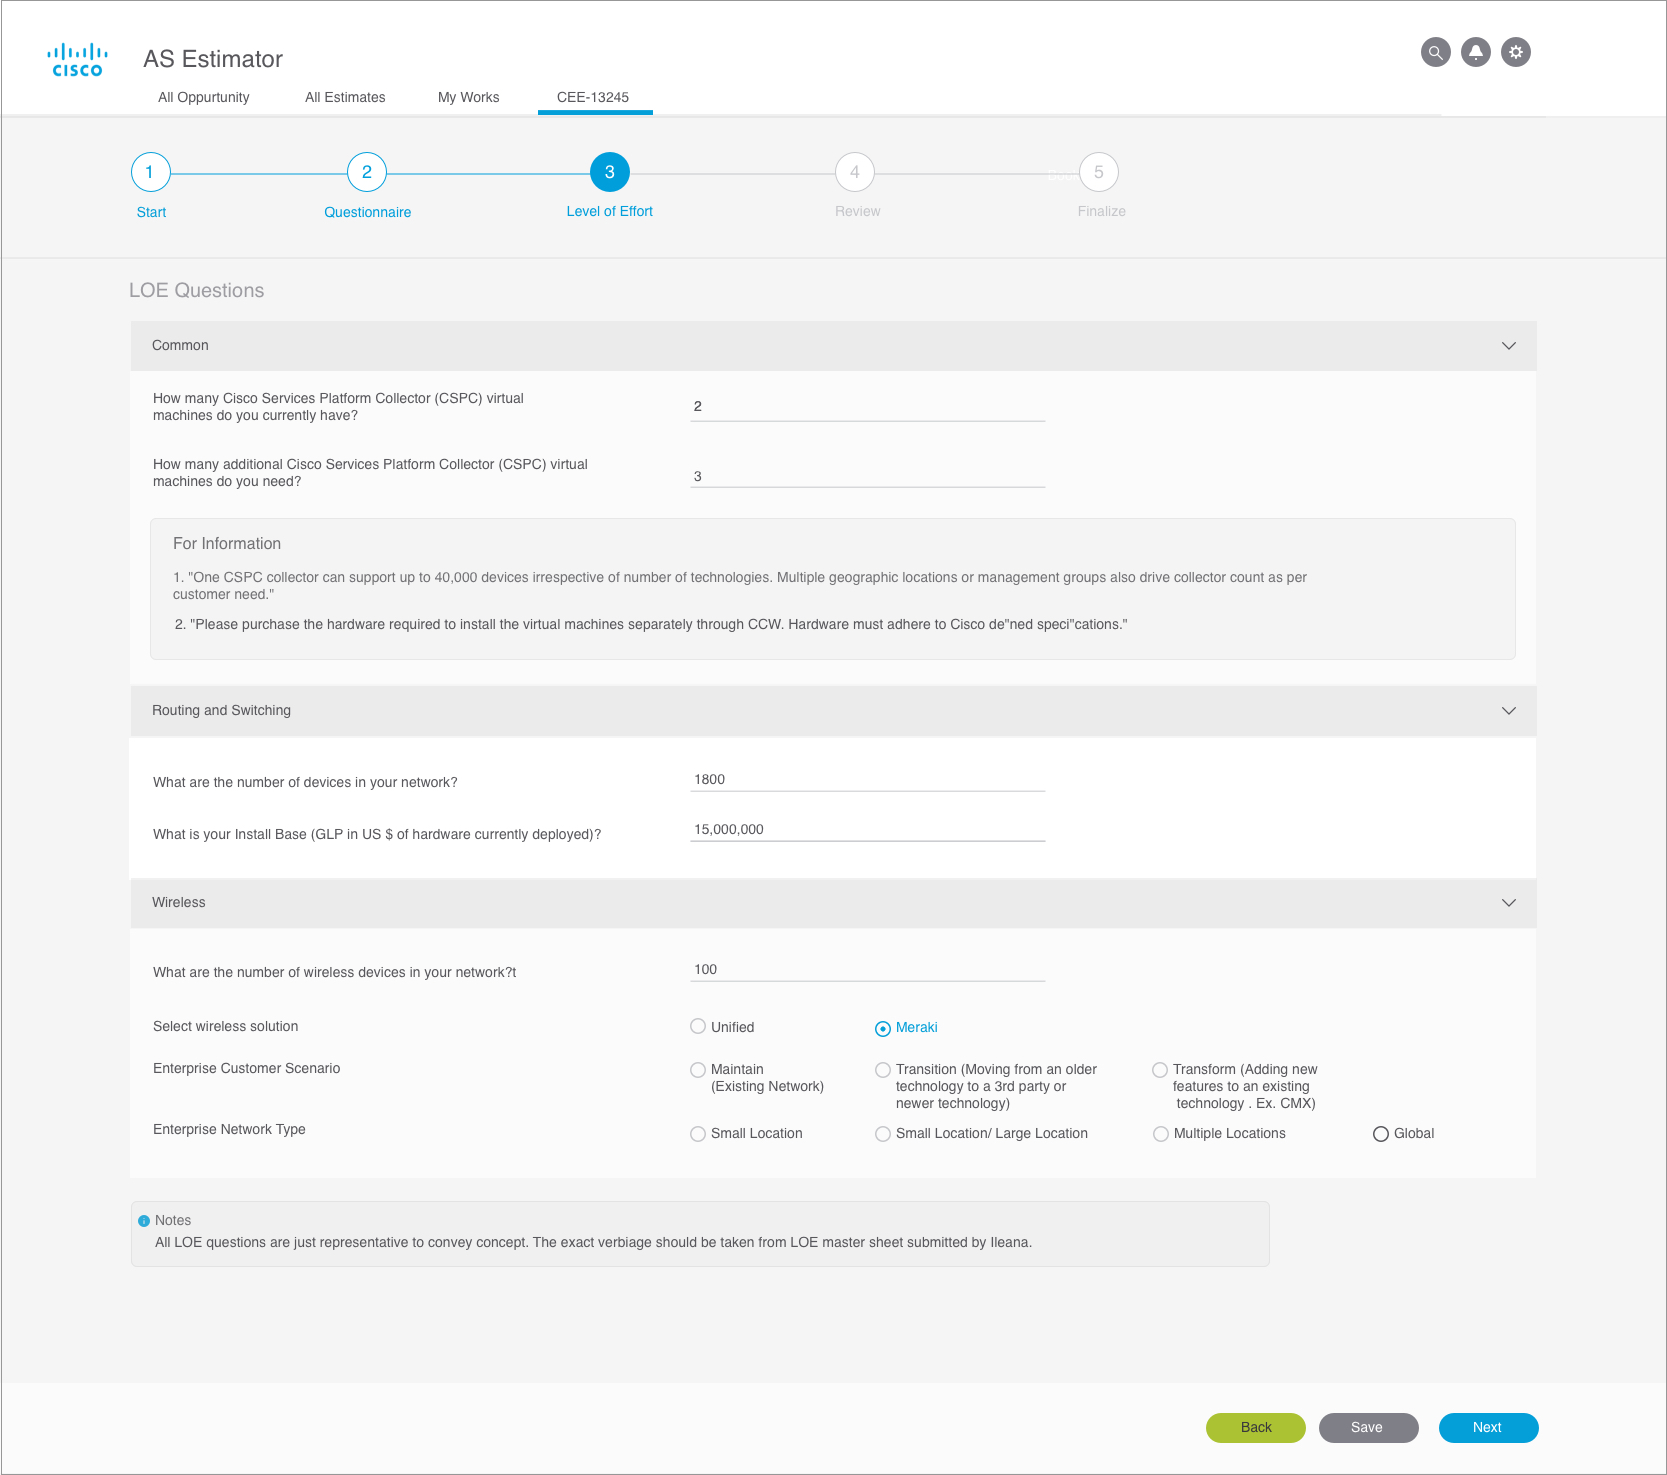Collapse the Routing and Switching chevron

1509,711
